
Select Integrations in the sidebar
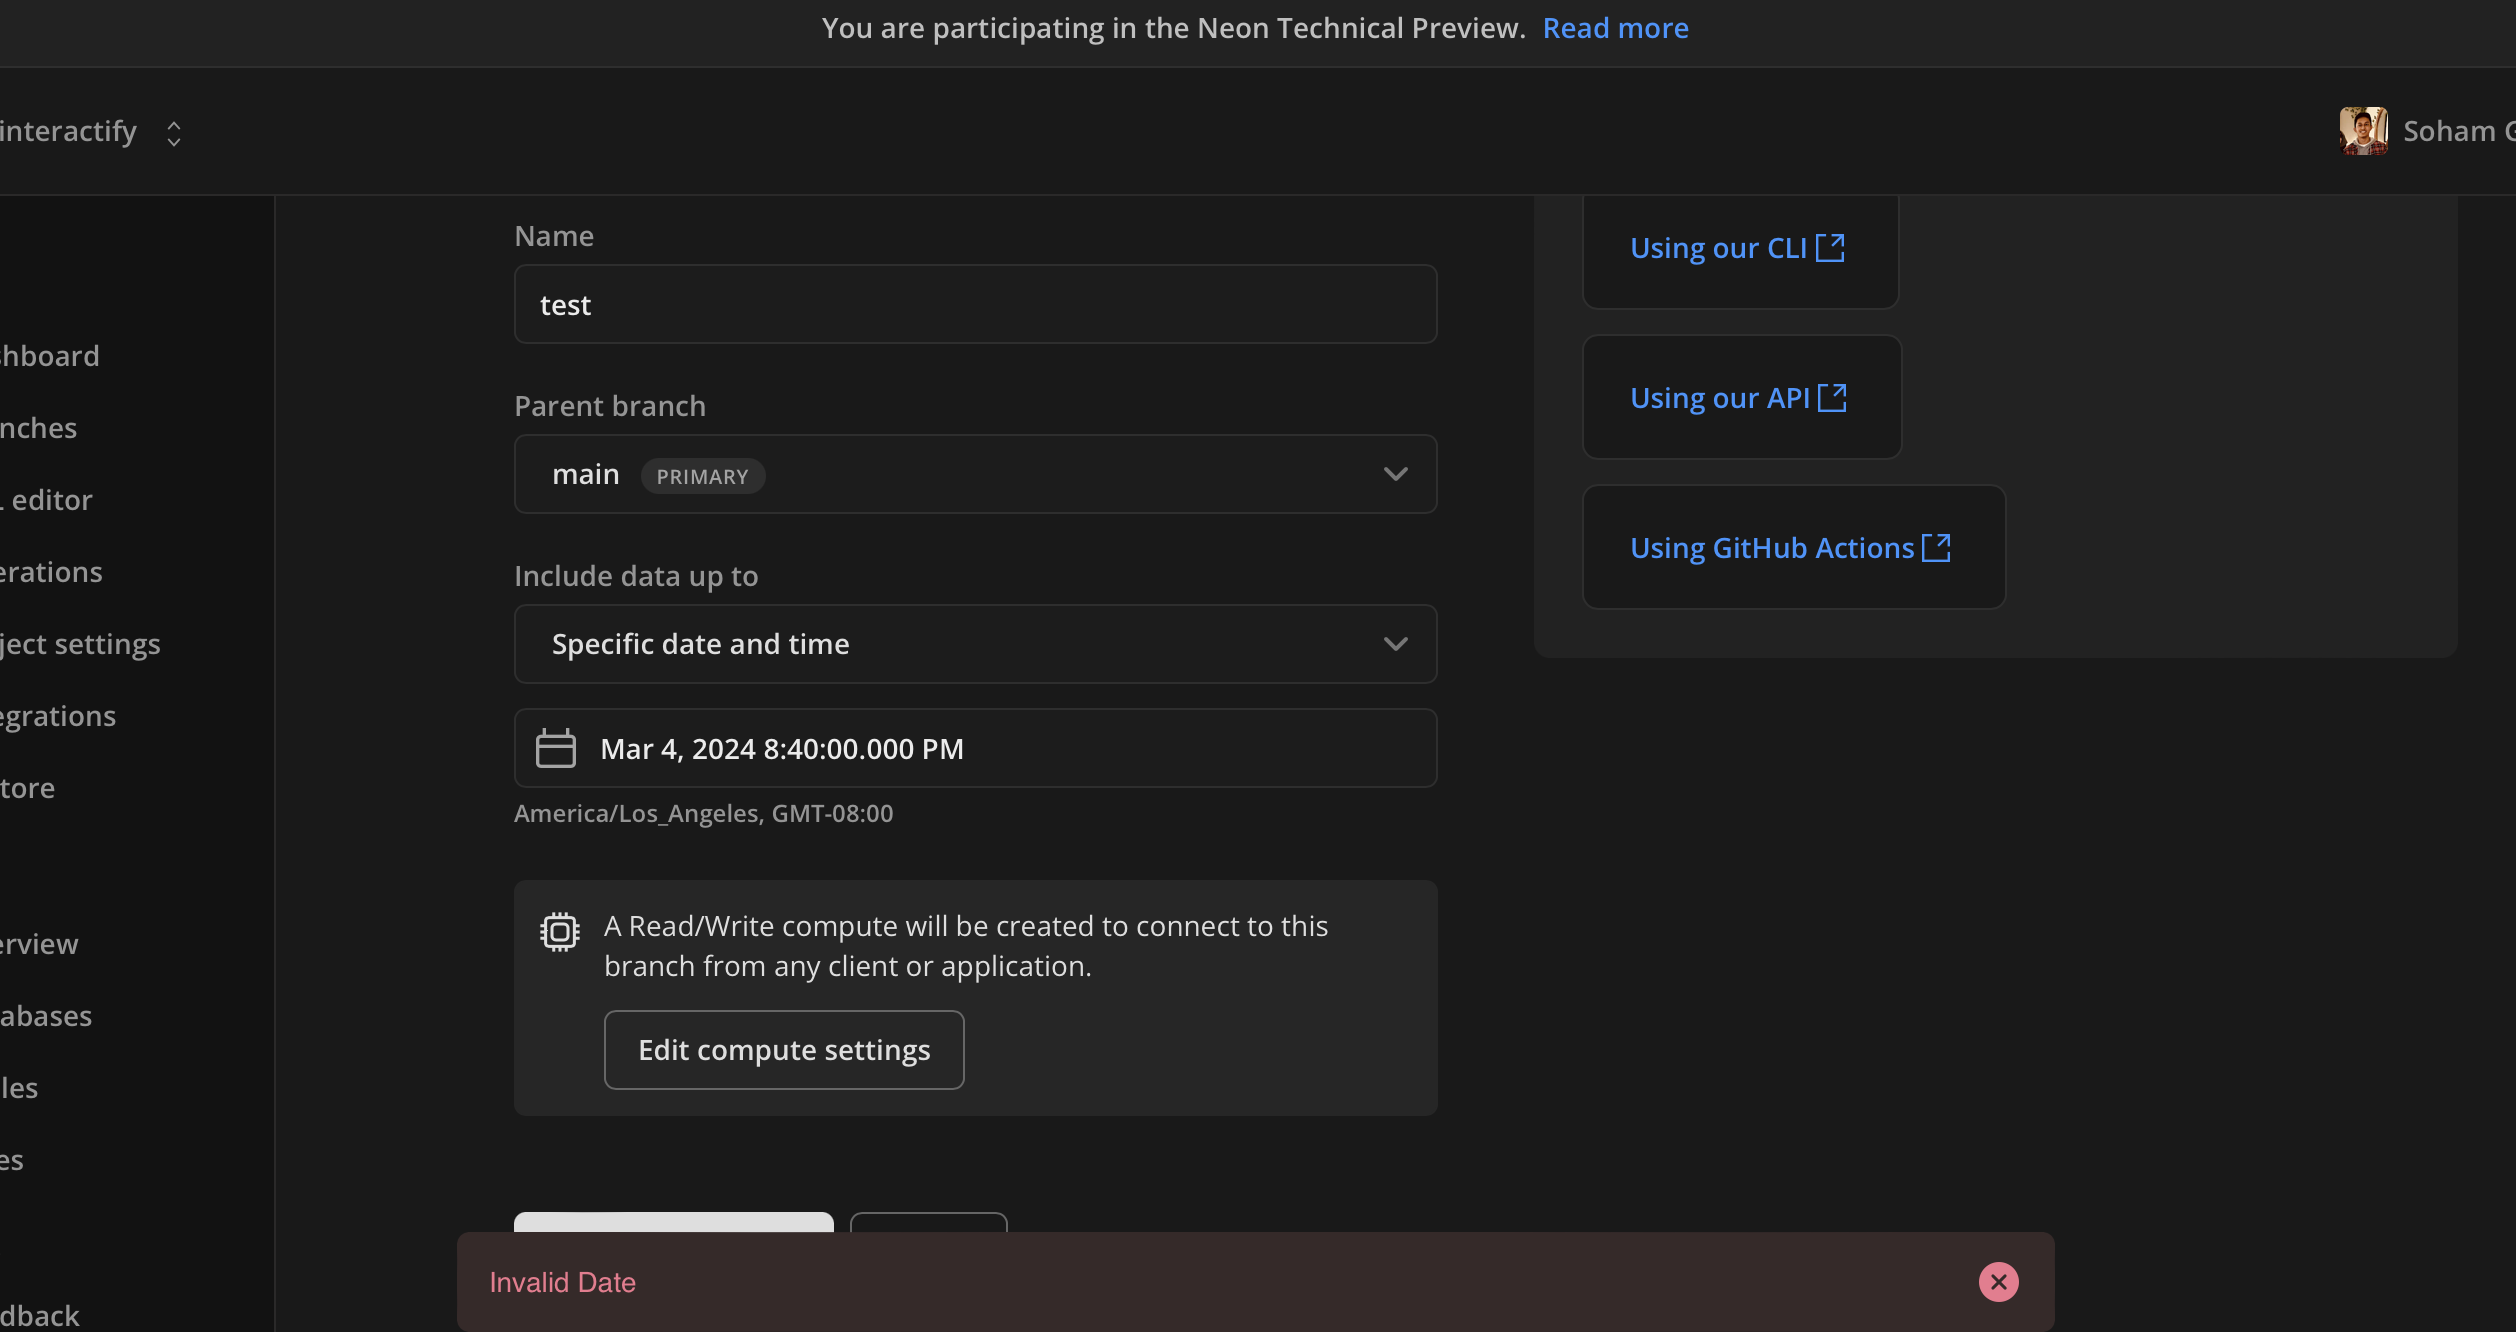(x=58, y=716)
